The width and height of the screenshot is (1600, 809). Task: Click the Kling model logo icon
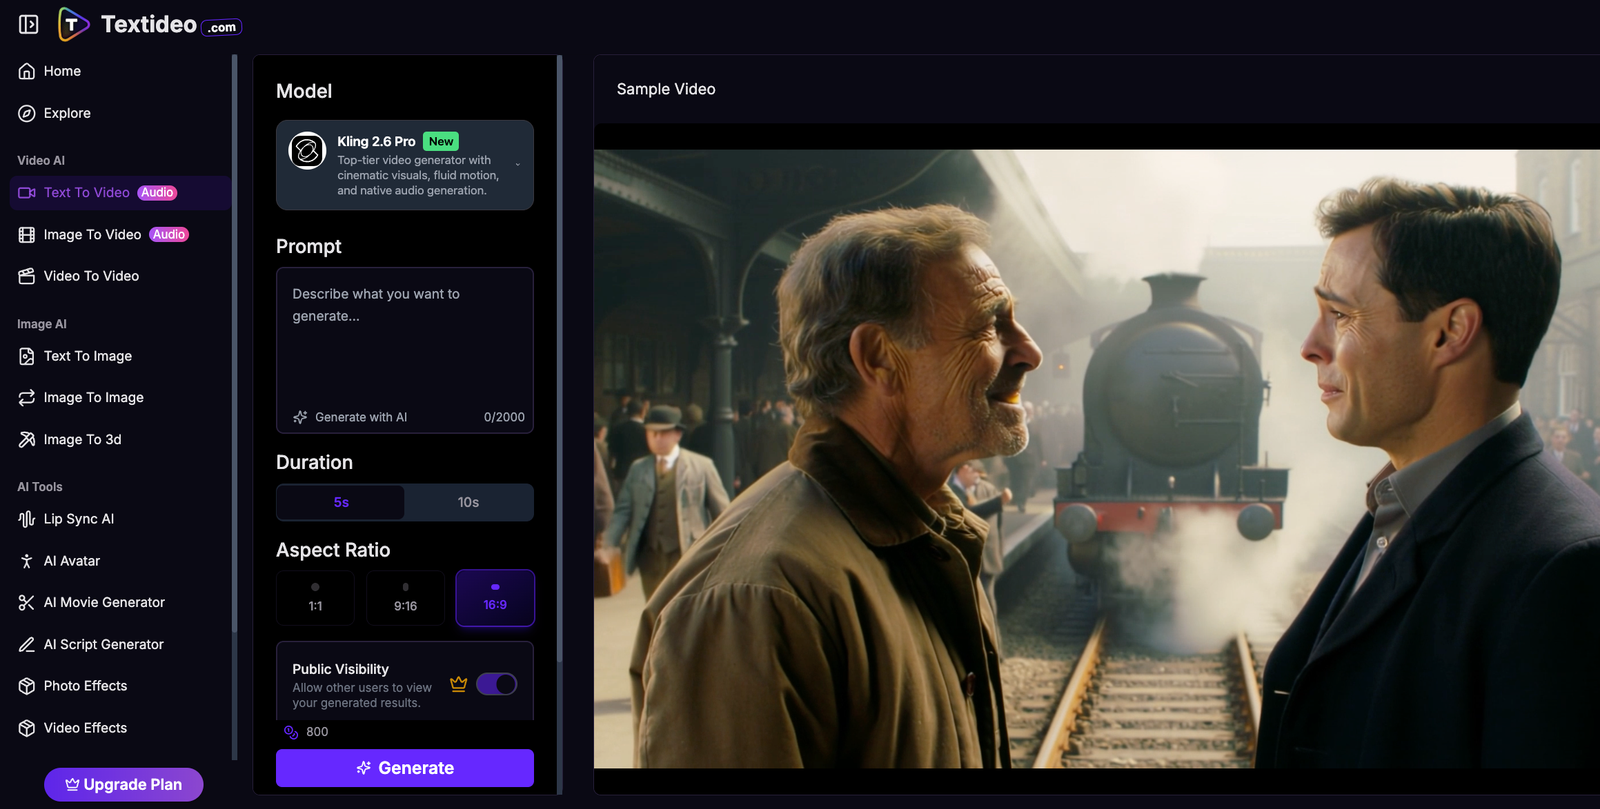click(x=307, y=151)
